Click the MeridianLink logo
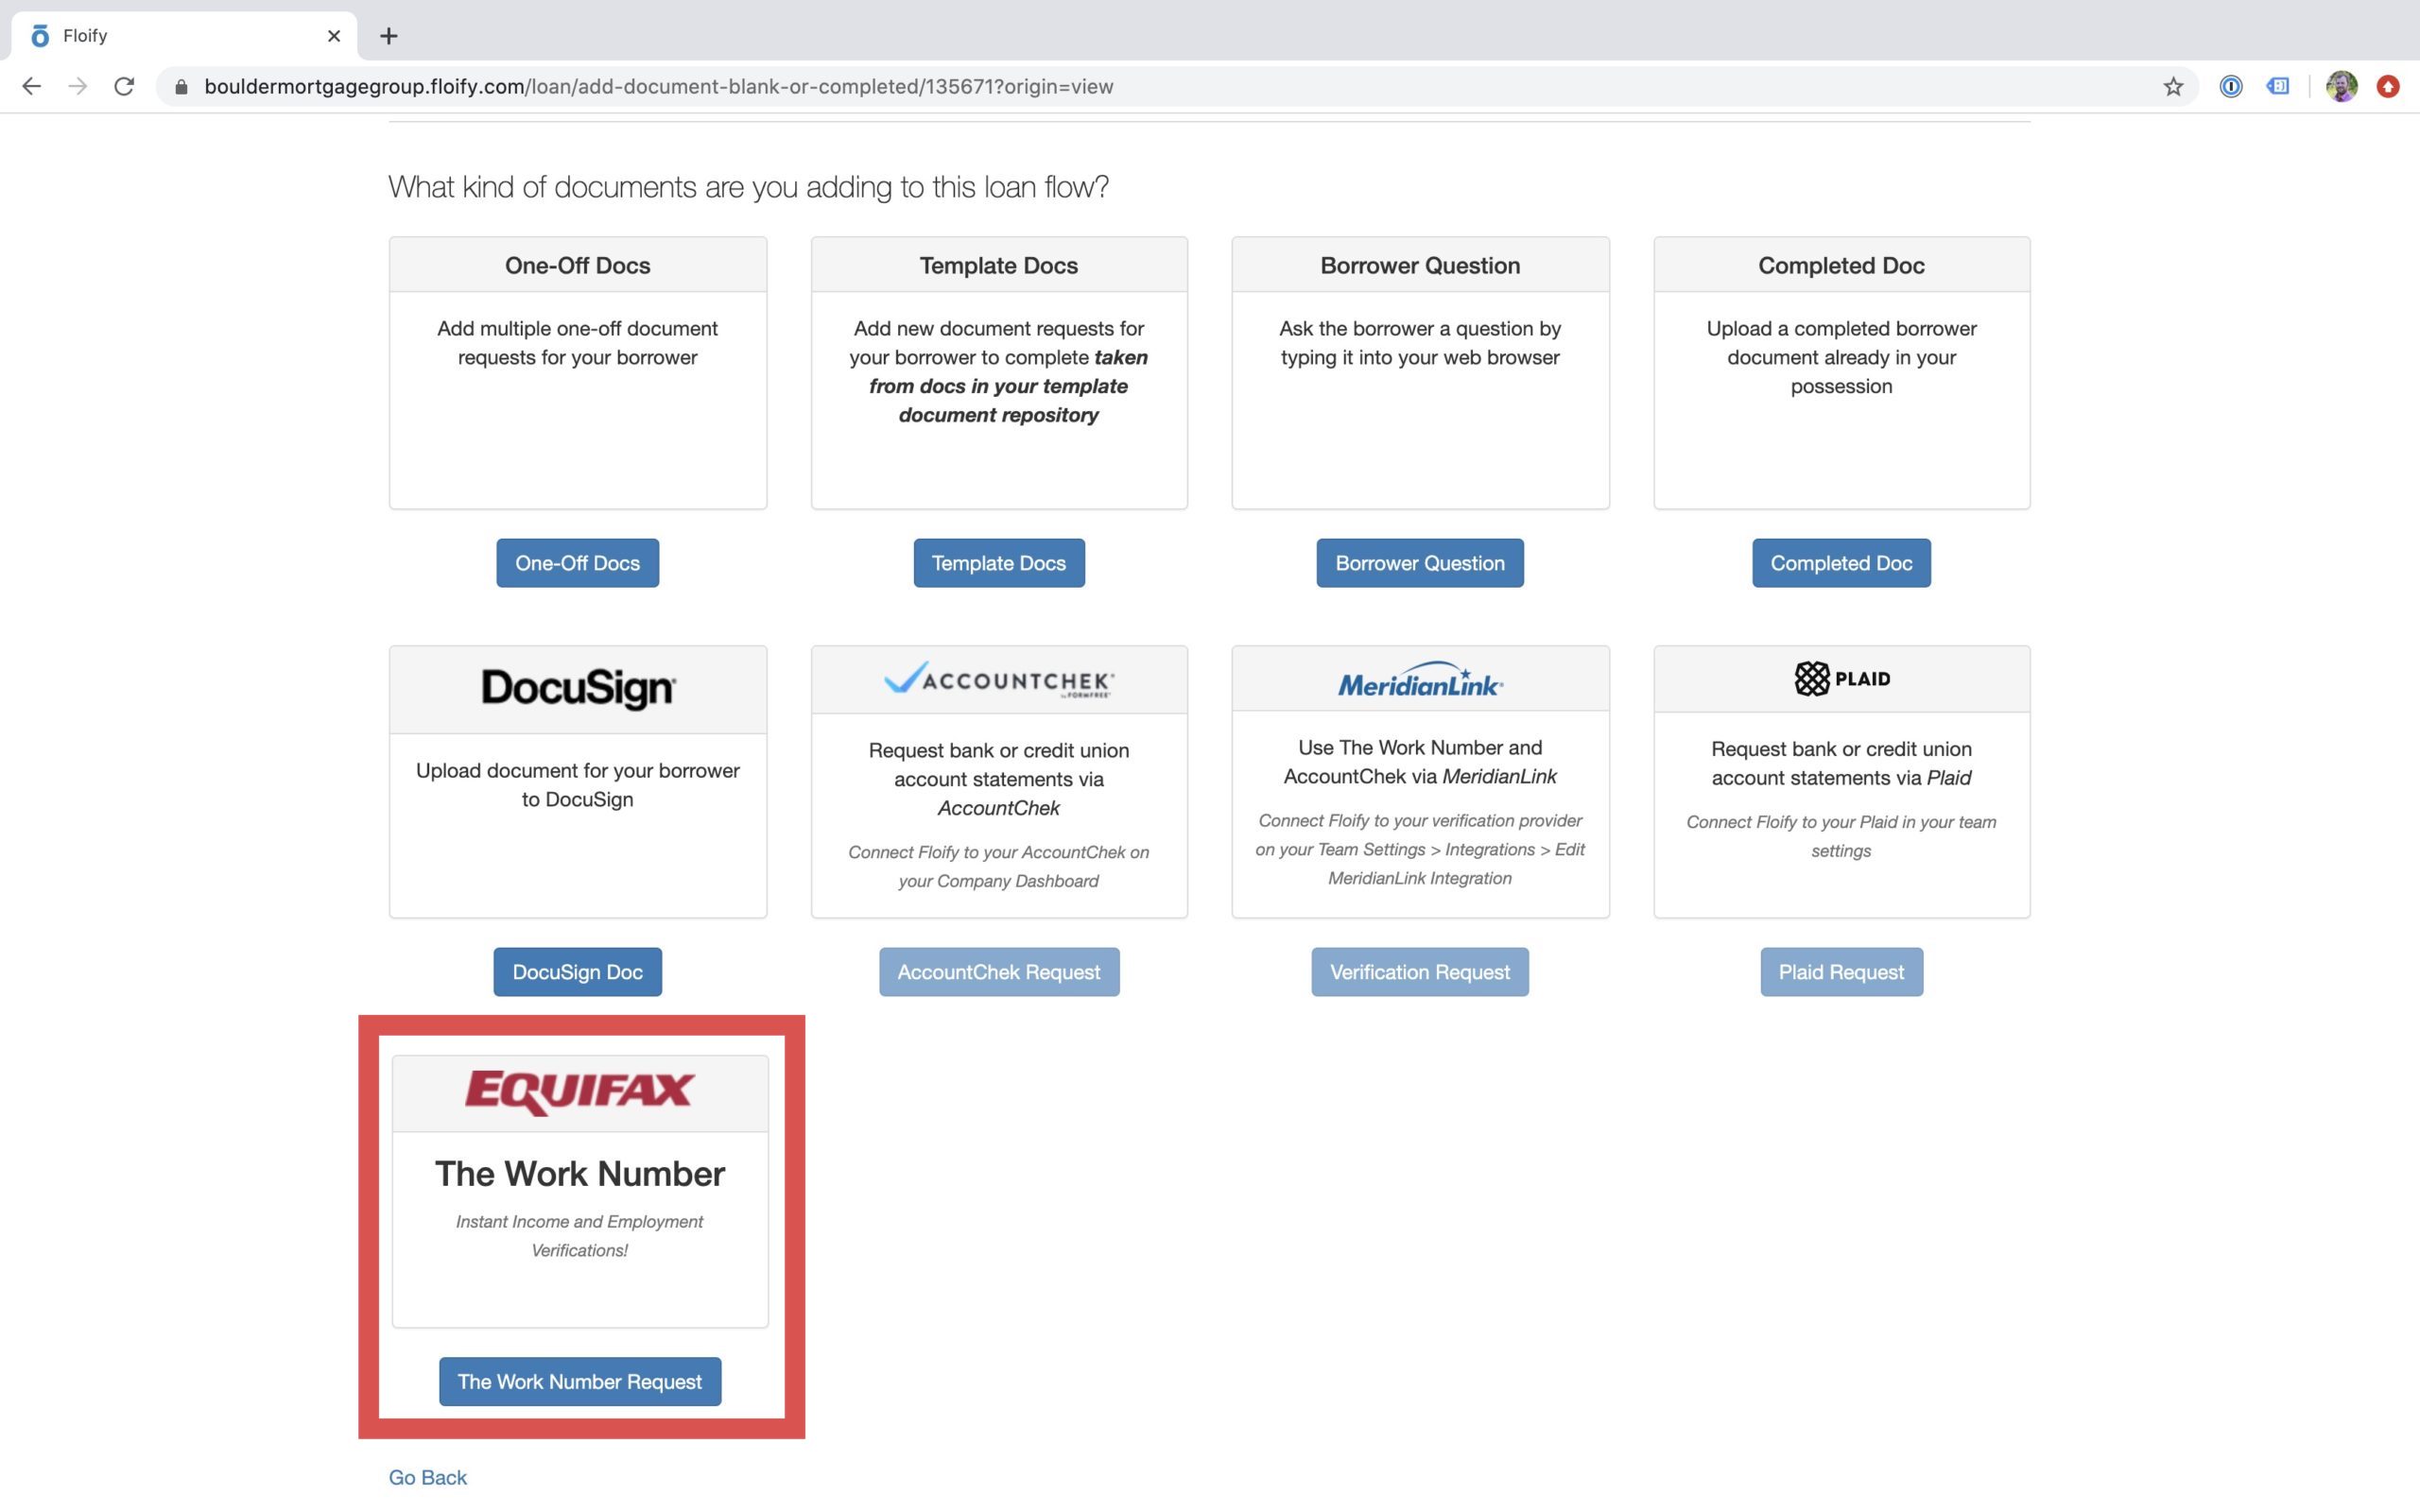 1420,679
